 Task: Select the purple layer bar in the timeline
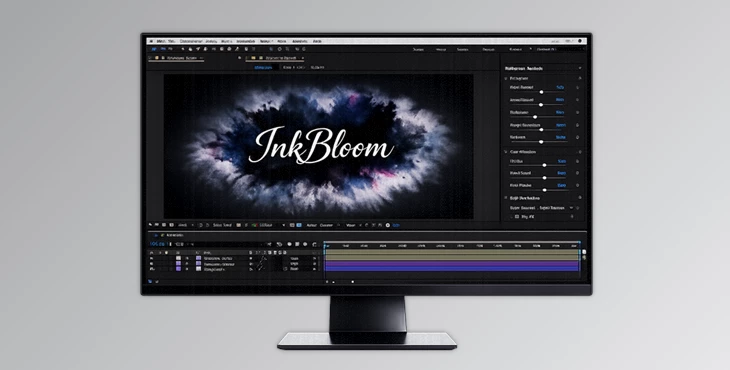[452, 263]
